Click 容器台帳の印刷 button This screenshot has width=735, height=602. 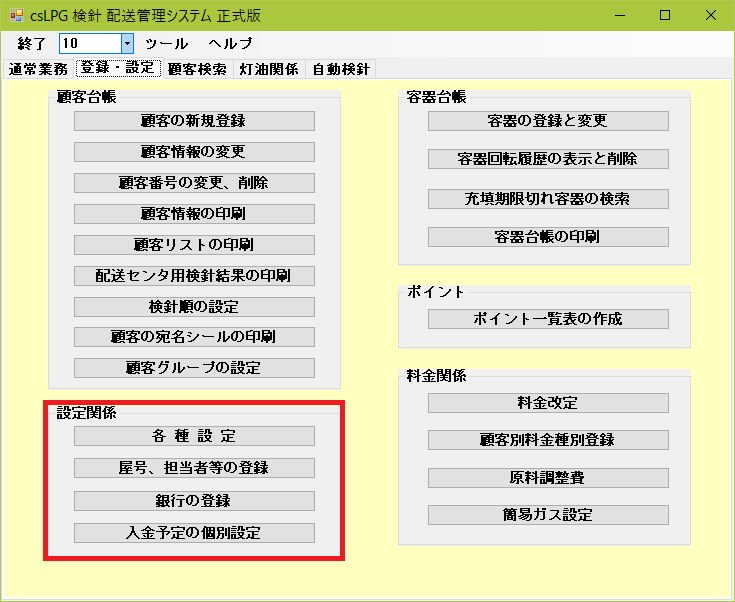[548, 237]
